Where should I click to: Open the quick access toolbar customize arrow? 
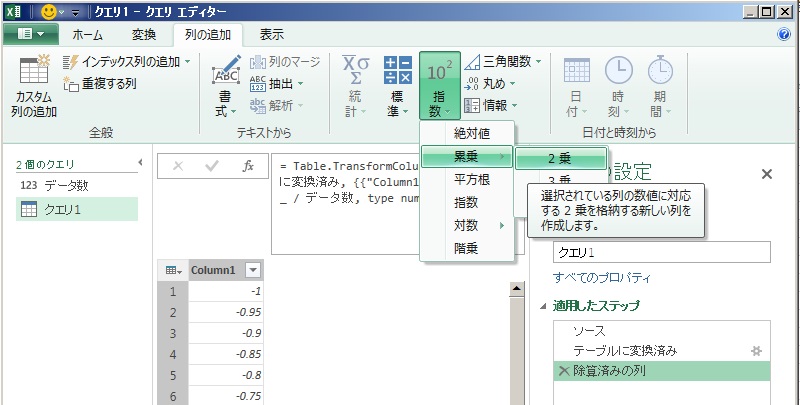pos(76,12)
